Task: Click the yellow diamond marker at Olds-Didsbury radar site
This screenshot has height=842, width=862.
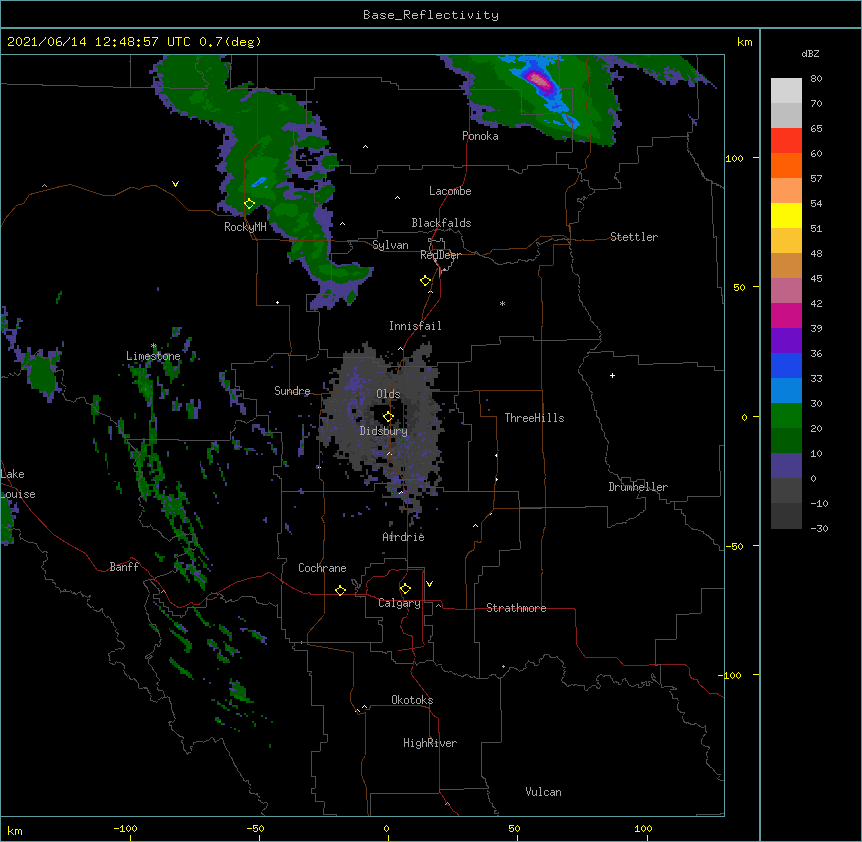Action: pos(388,417)
